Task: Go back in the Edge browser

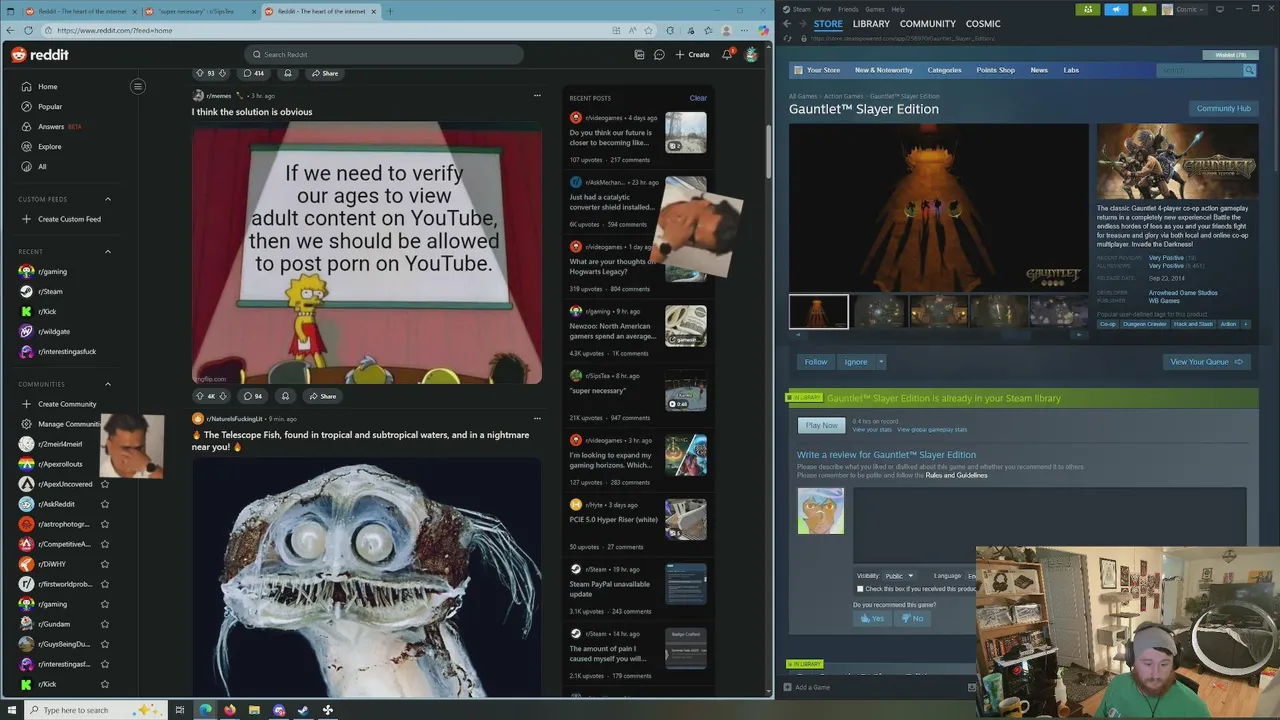Action: [x=10, y=30]
